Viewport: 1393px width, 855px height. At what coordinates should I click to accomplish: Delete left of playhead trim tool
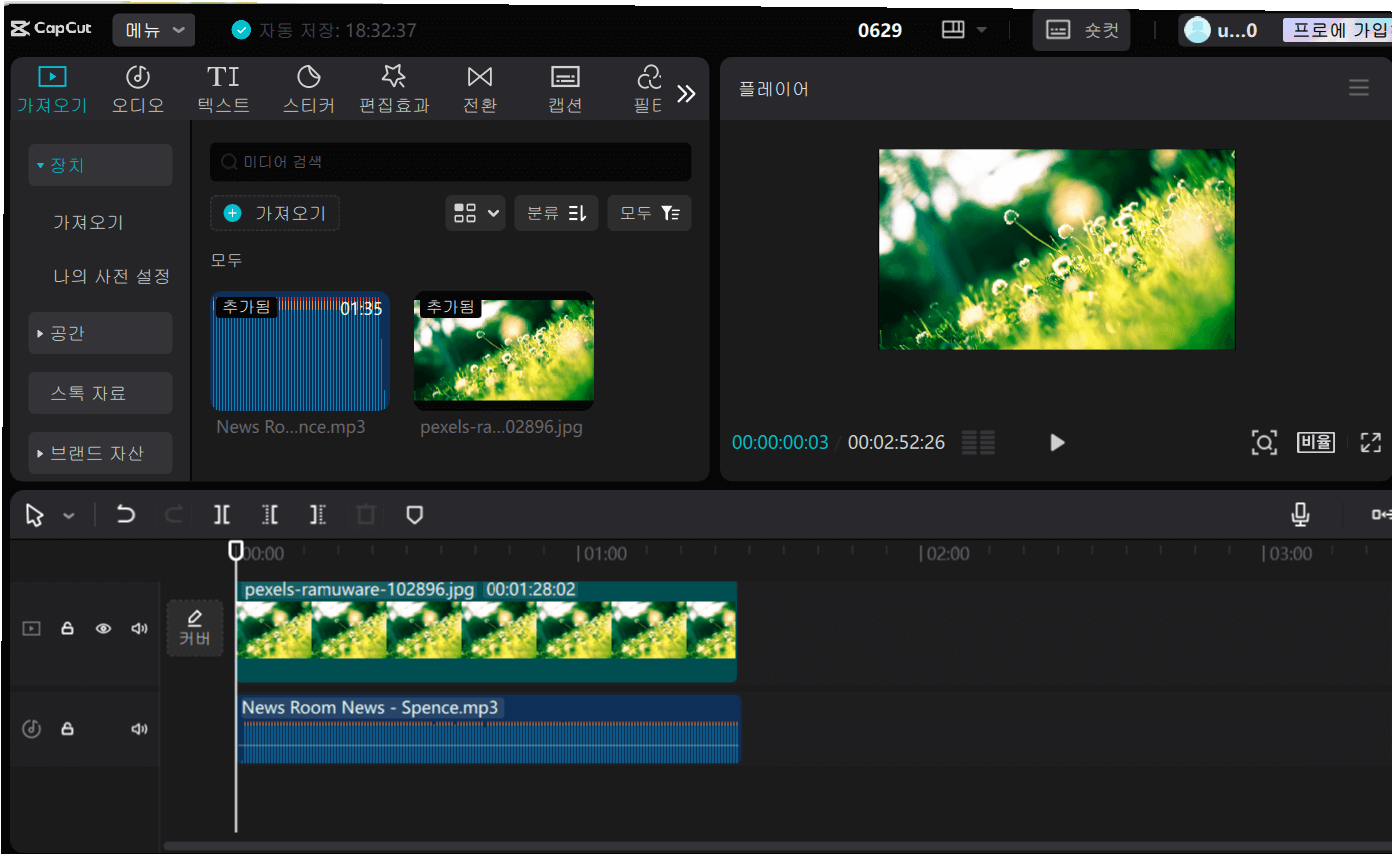coord(270,515)
